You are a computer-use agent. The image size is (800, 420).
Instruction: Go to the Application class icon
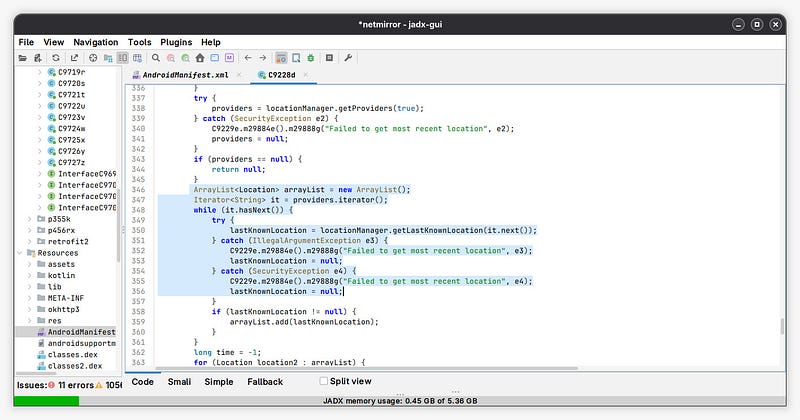[215, 58]
